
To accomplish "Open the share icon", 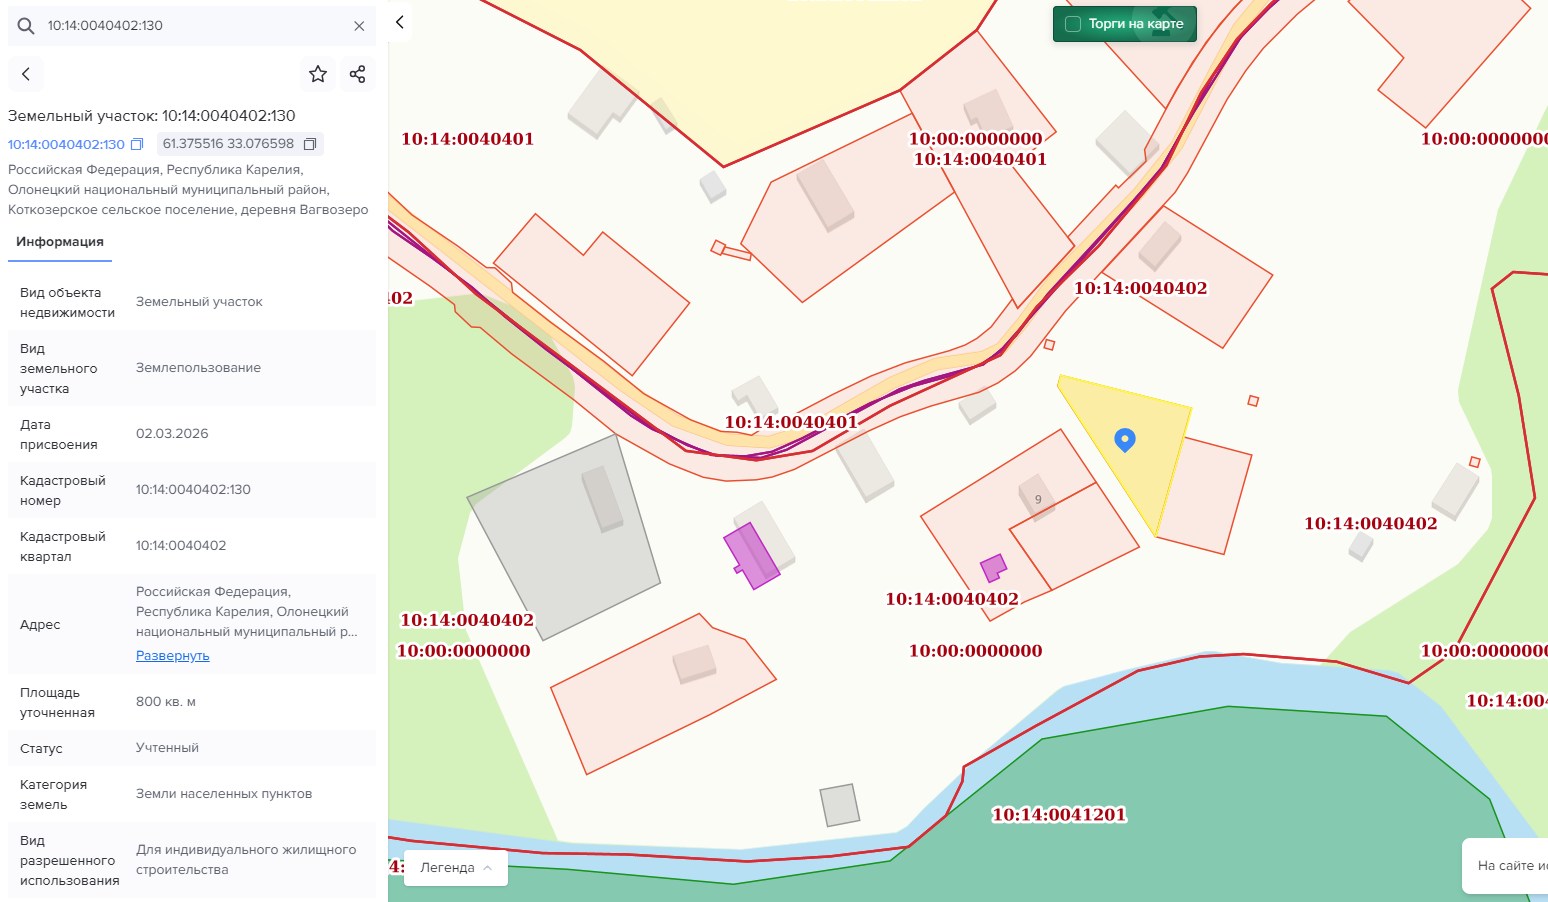I will [x=357, y=74].
